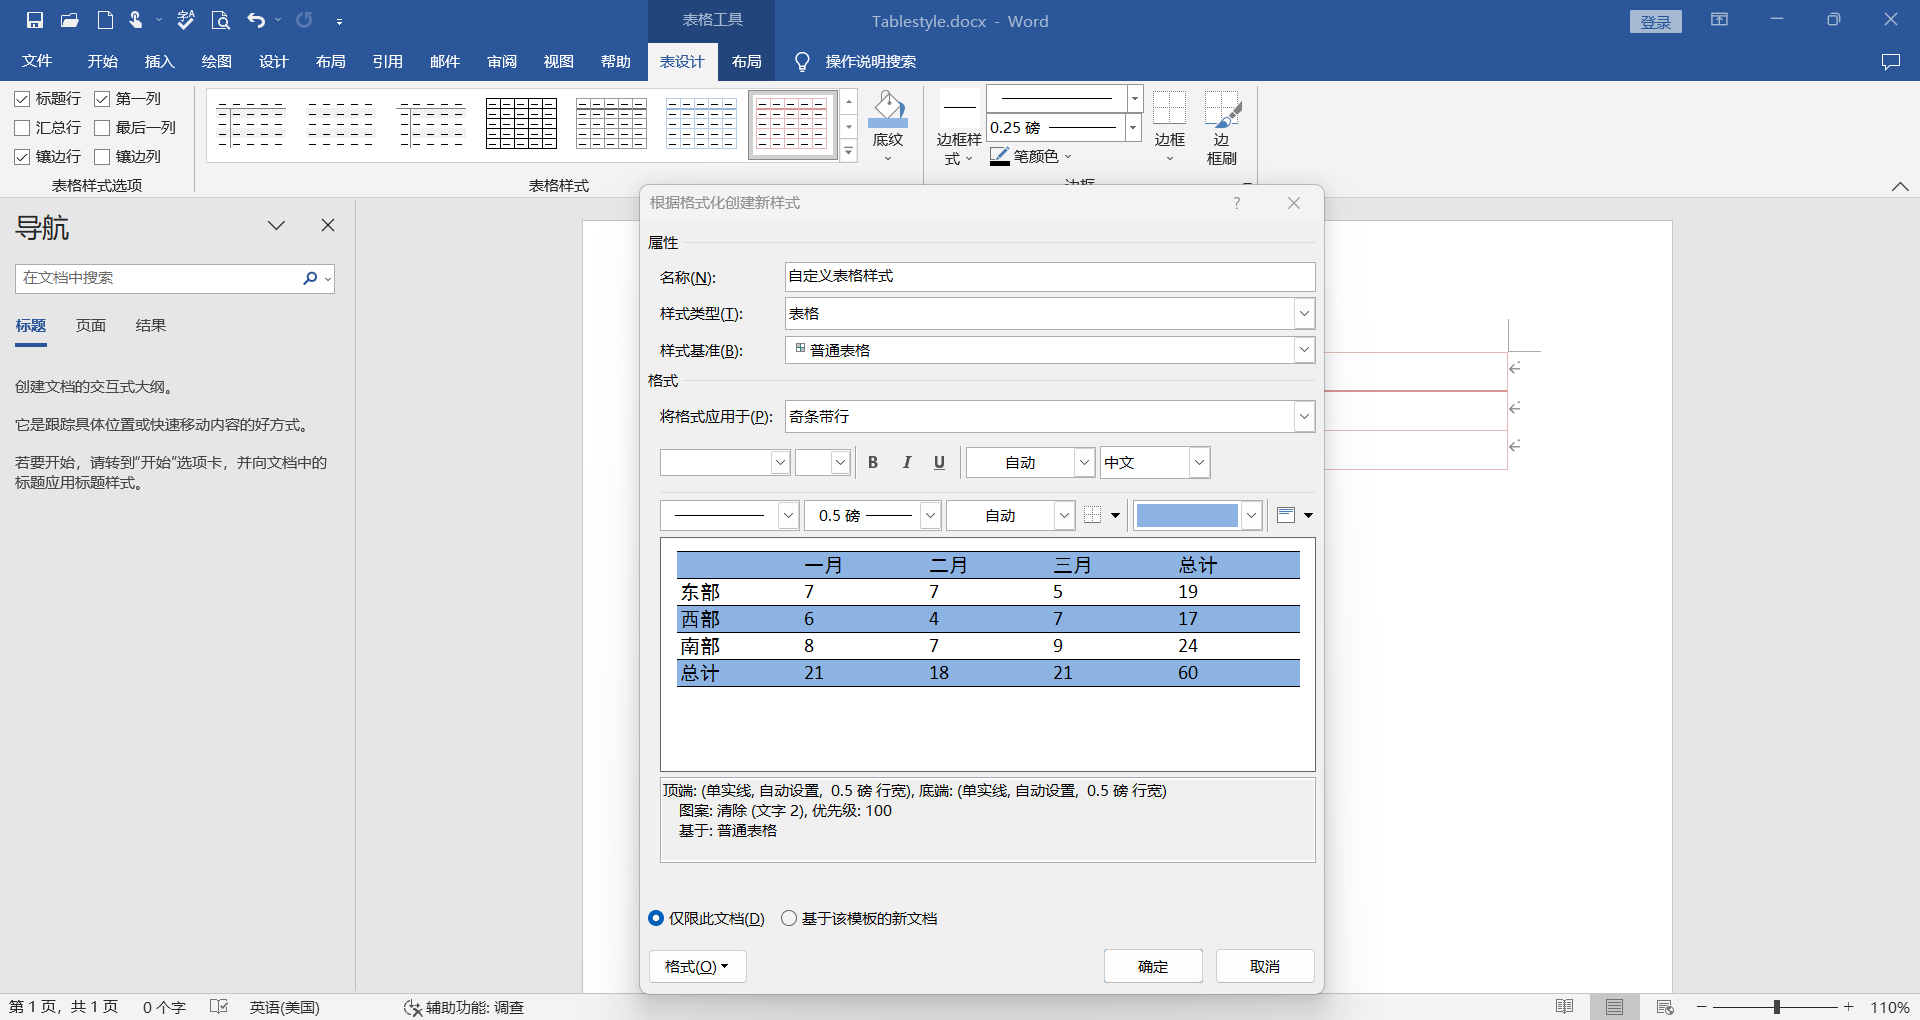Switch to the 布局 table tools tab
1920x1020 pixels.
(746, 62)
